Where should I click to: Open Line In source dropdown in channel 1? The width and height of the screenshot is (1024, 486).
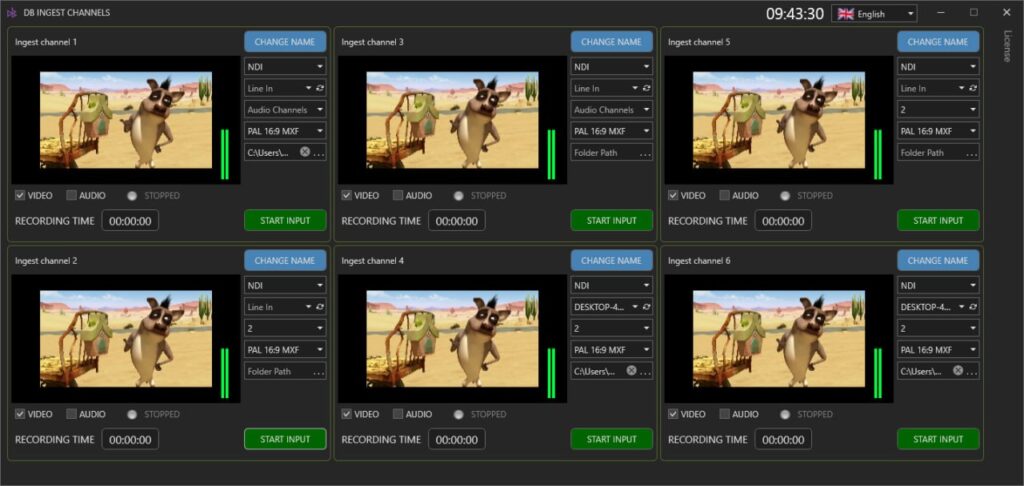[x=279, y=88]
